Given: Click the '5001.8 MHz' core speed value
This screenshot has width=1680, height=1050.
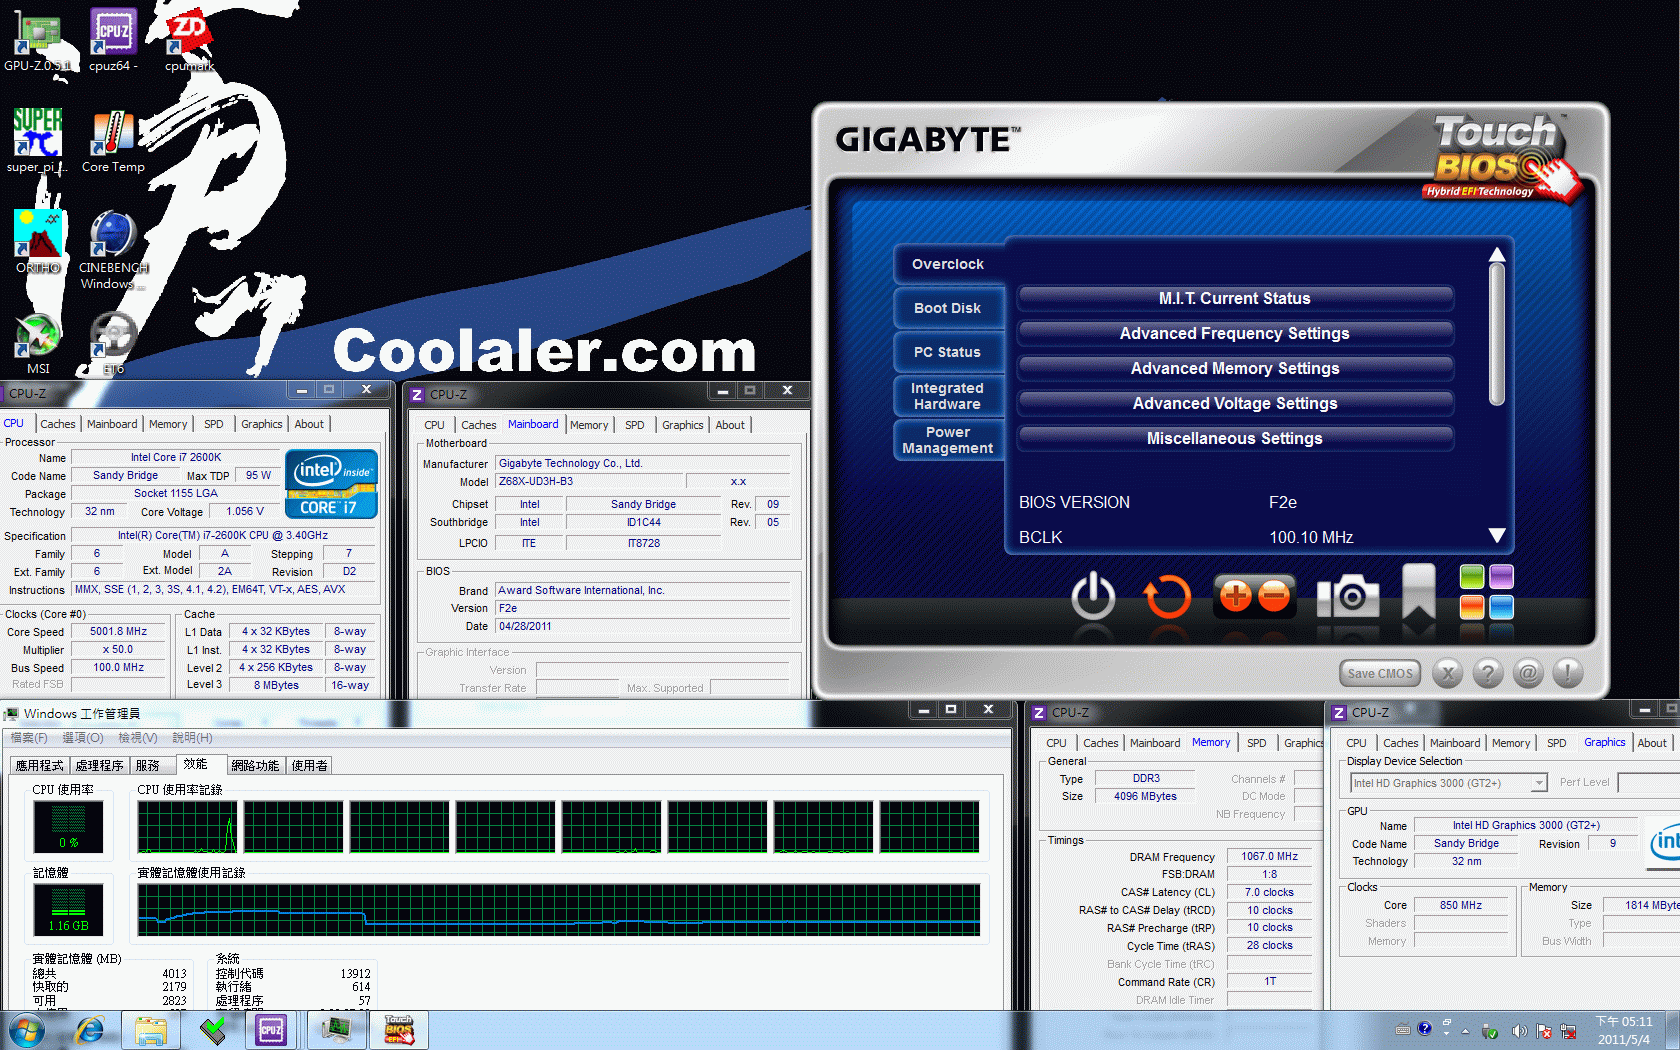Looking at the screenshot, I should [x=119, y=631].
